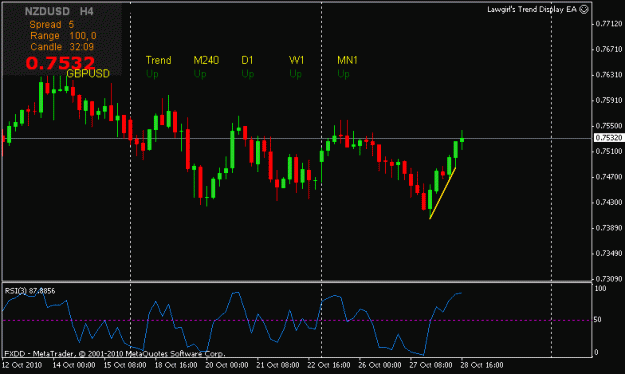Click the 0.77120 price scale value

(x=609, y=24)
